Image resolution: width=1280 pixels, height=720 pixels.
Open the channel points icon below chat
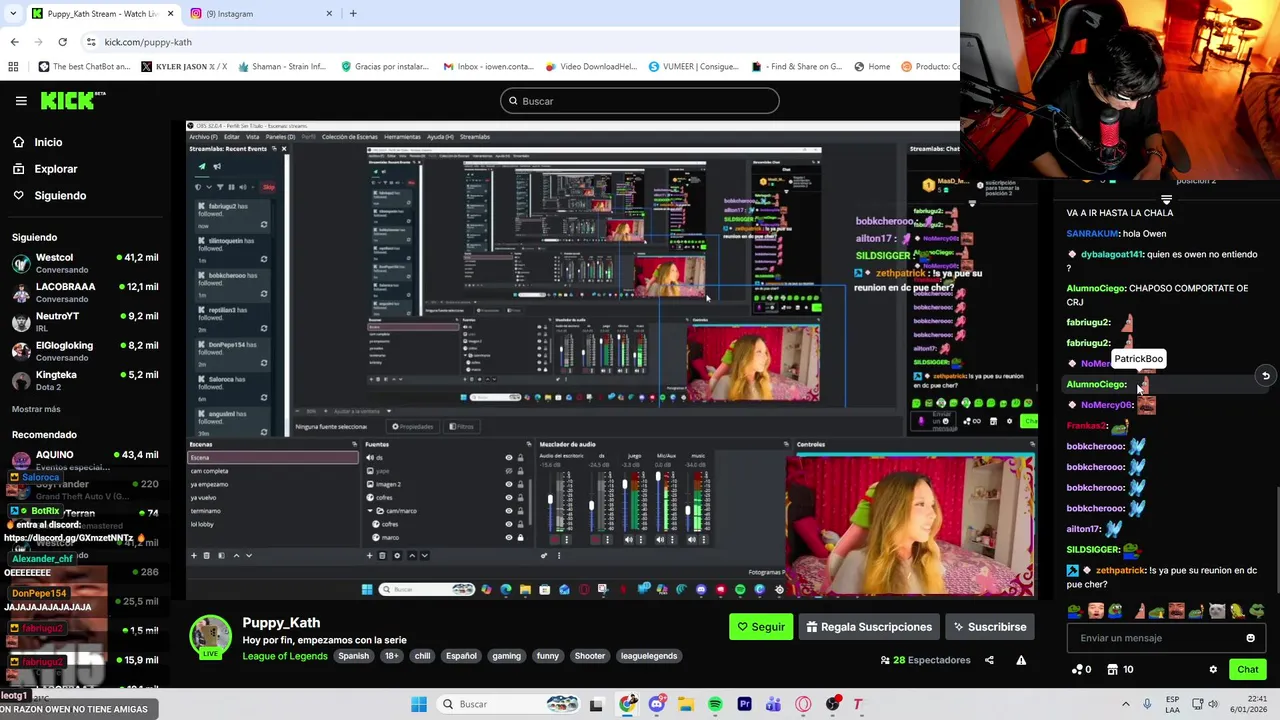pos(1080,669)
